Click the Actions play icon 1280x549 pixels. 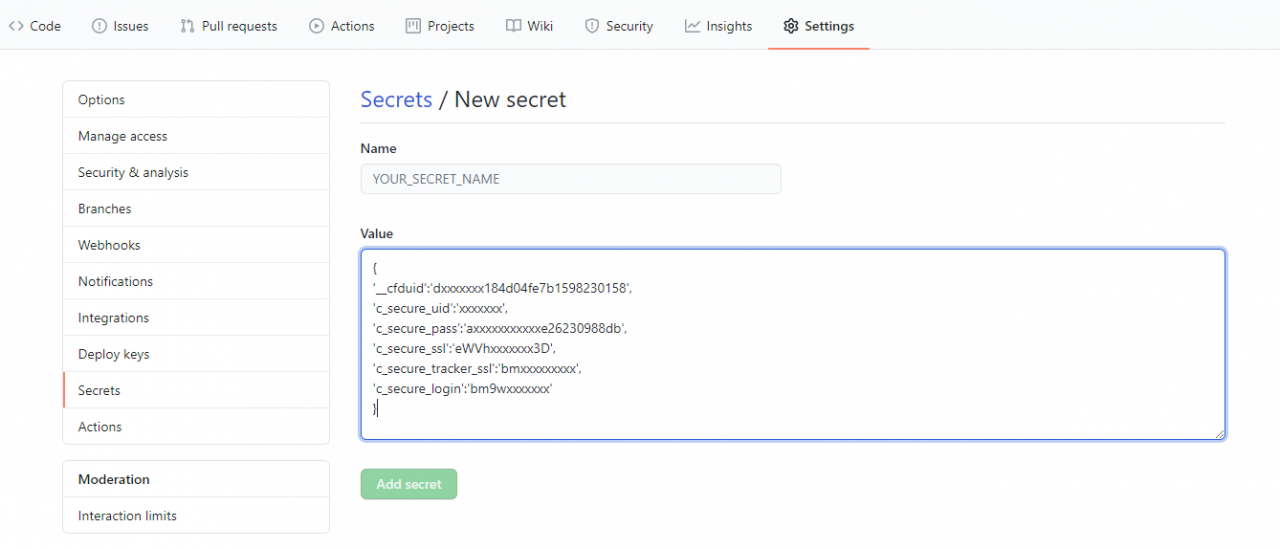[316, 26]
